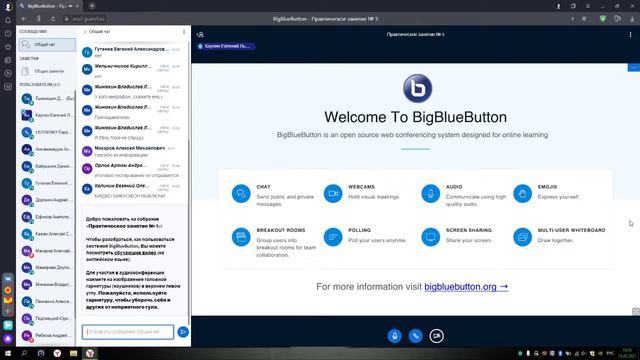Click the Emojis feature icon

(522, 193)
